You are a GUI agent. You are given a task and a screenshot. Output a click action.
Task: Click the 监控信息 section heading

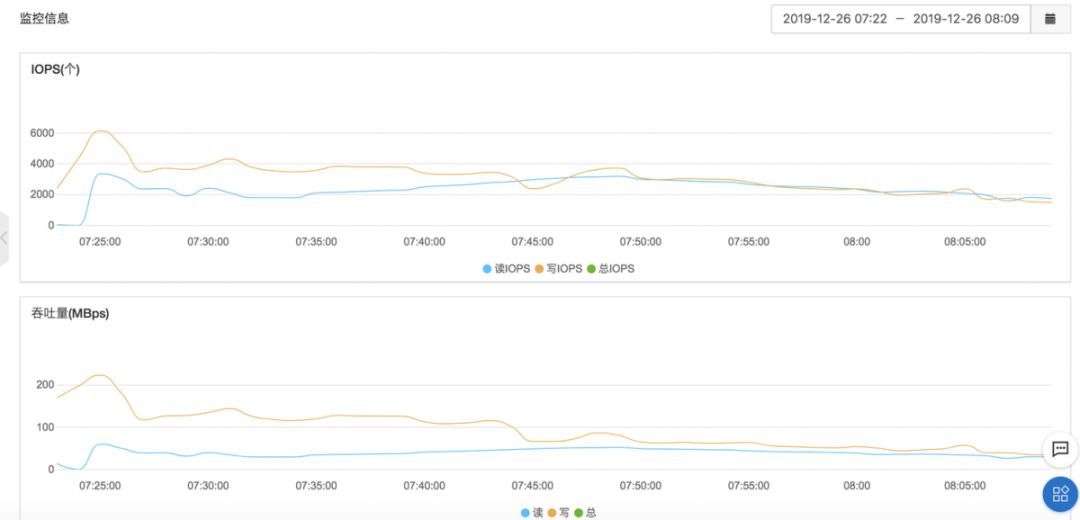[45, 18]
